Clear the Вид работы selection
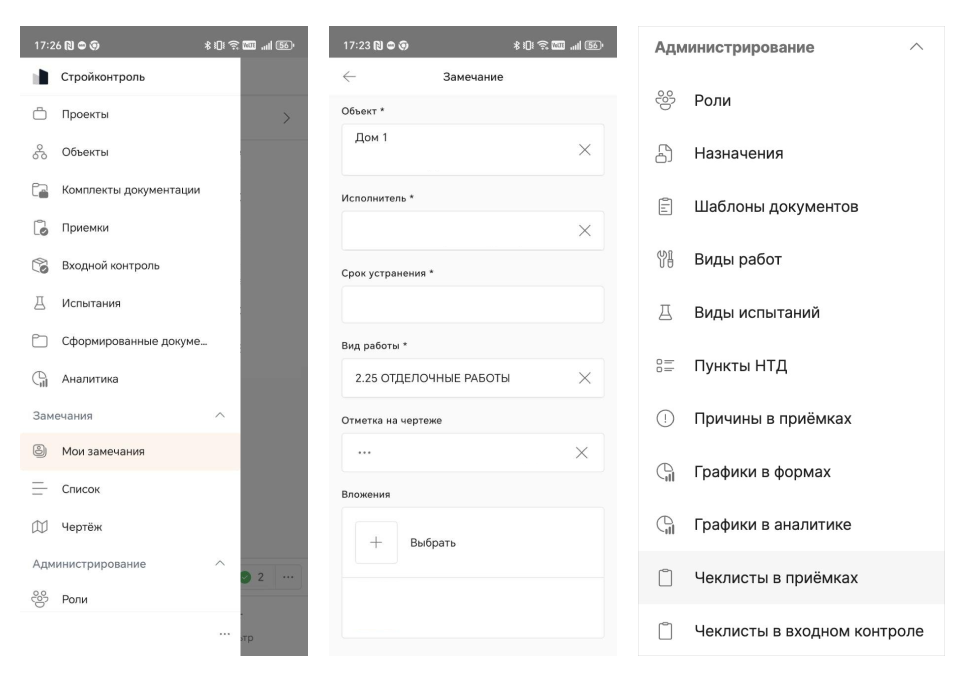This screenshot has height=688, width=976. pos(585,378)
